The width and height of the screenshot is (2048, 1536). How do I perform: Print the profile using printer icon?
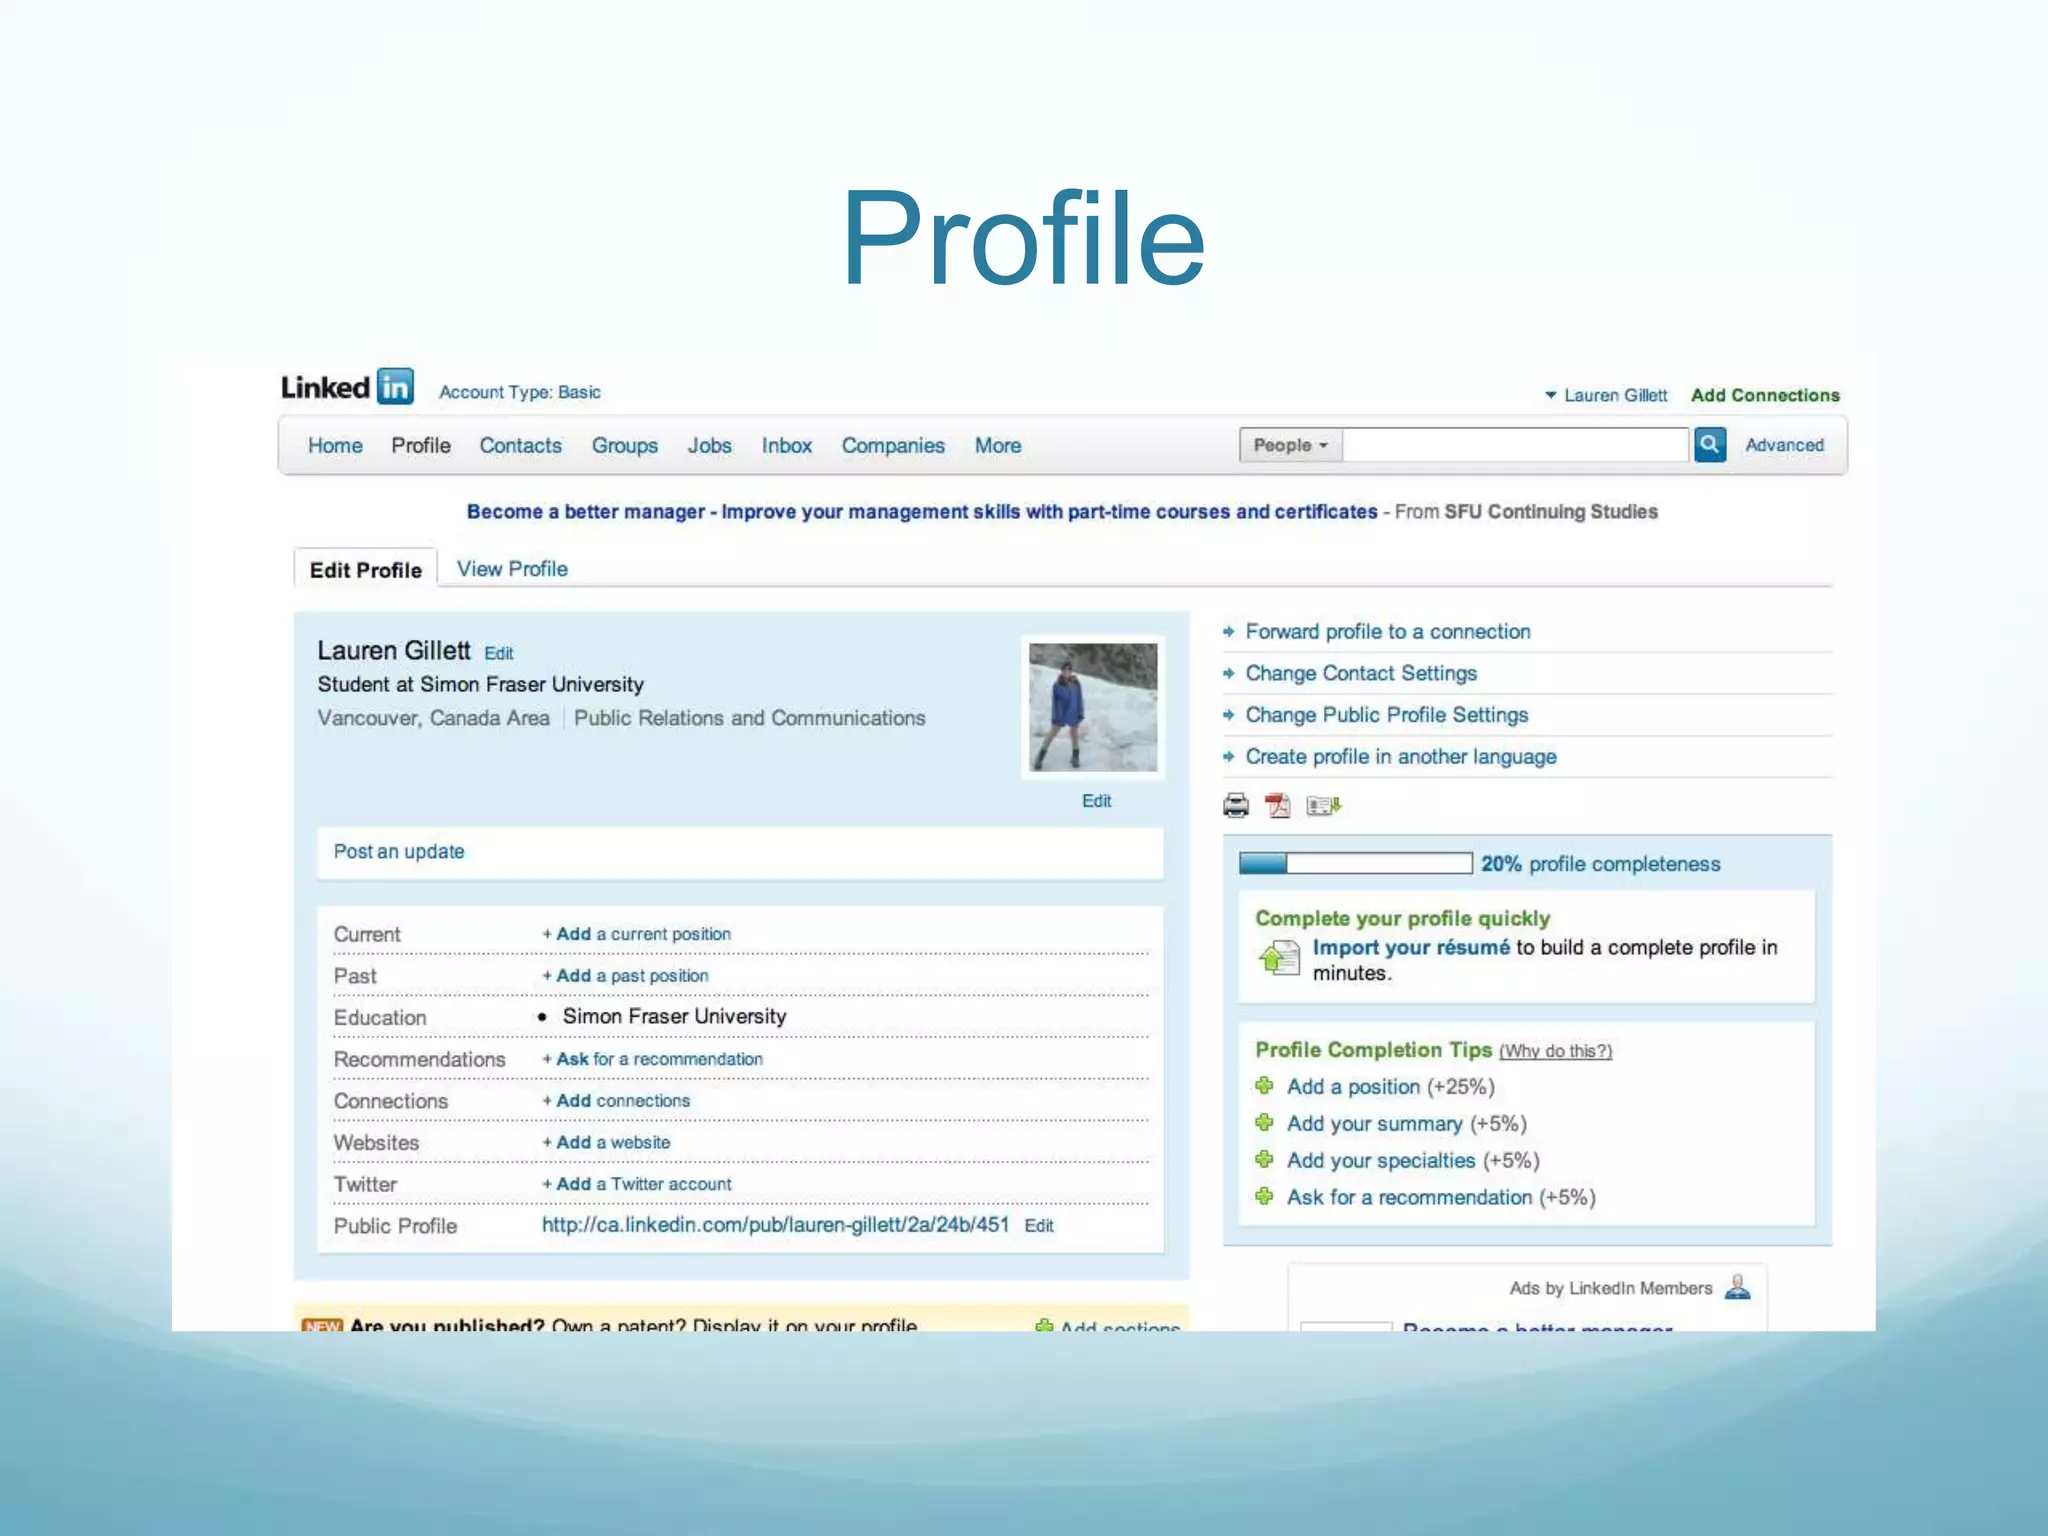point(1236,805)
